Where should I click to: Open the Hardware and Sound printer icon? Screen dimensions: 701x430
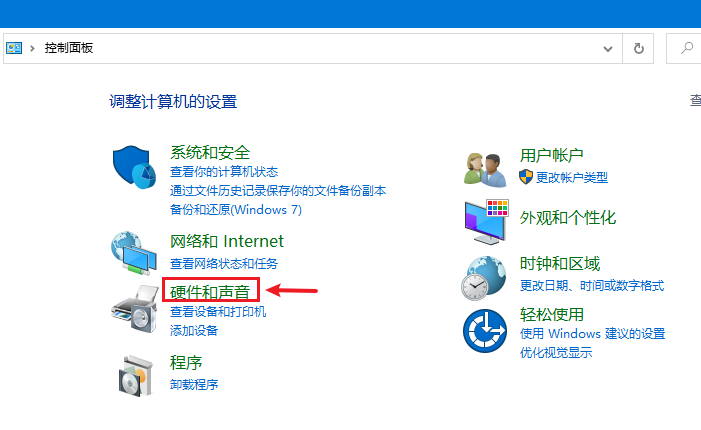135,309
